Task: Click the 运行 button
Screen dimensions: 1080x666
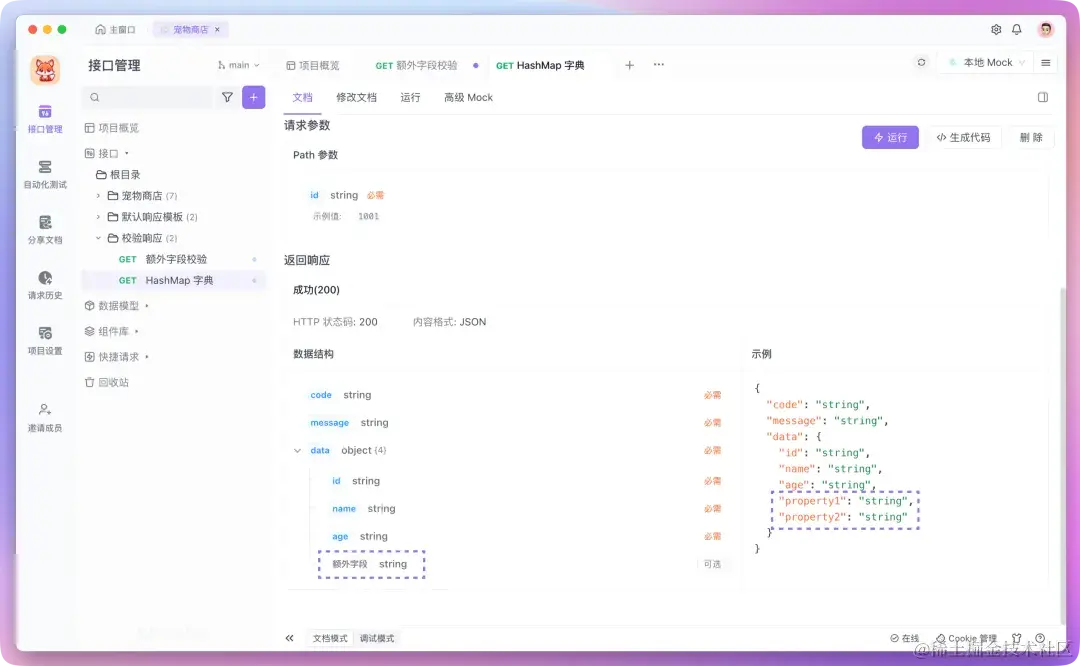Action: pos(890,137)
